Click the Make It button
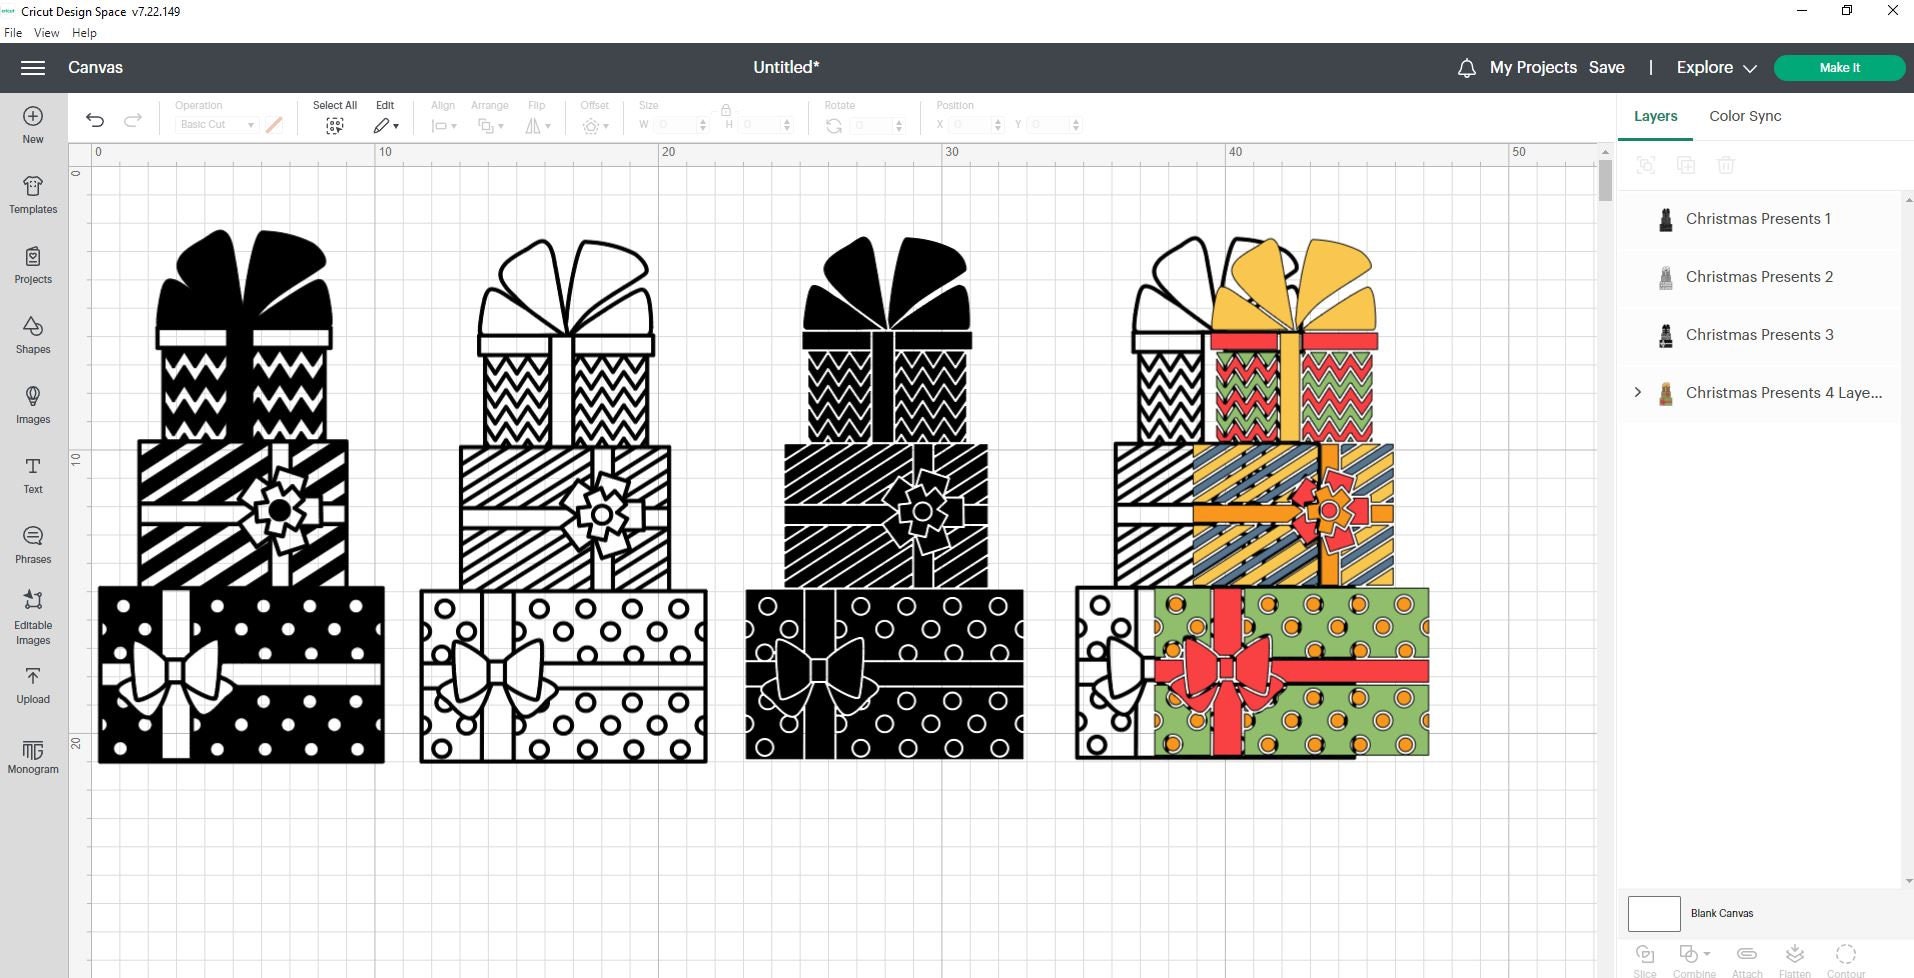Screen dimensions: 1914x978 [x=1839, y=67]
